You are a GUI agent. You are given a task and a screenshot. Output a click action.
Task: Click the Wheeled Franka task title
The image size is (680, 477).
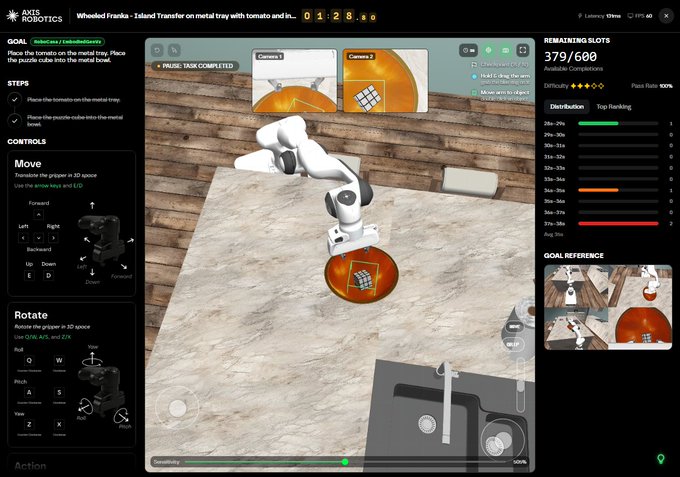[186, 16]
